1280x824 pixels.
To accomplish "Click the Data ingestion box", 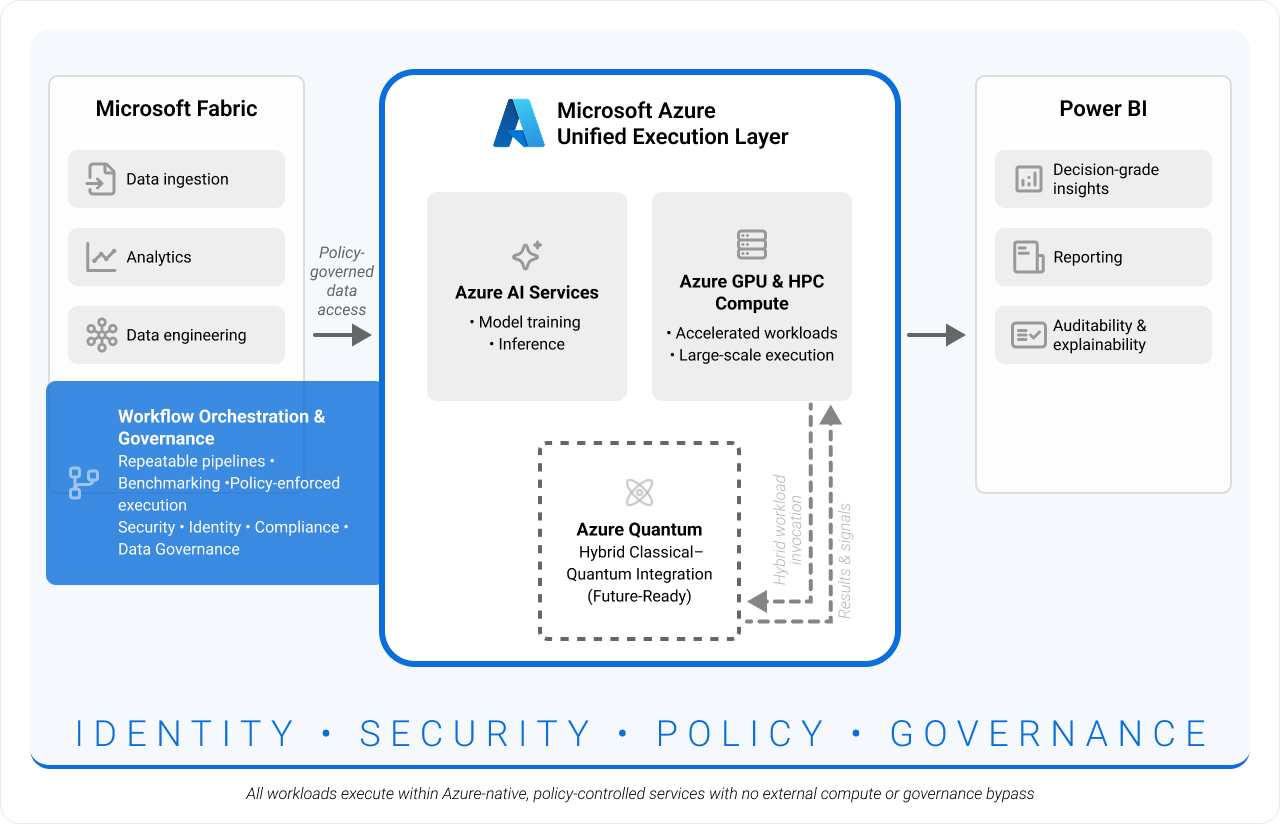I will click(177, 179).
